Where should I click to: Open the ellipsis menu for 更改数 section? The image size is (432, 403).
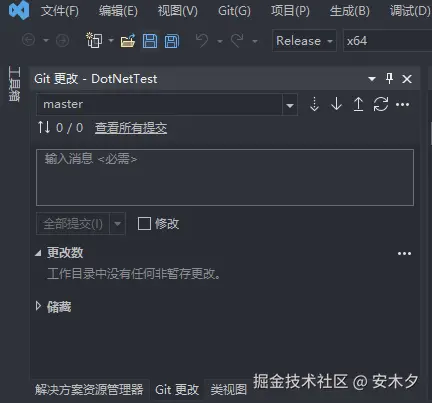404,254
